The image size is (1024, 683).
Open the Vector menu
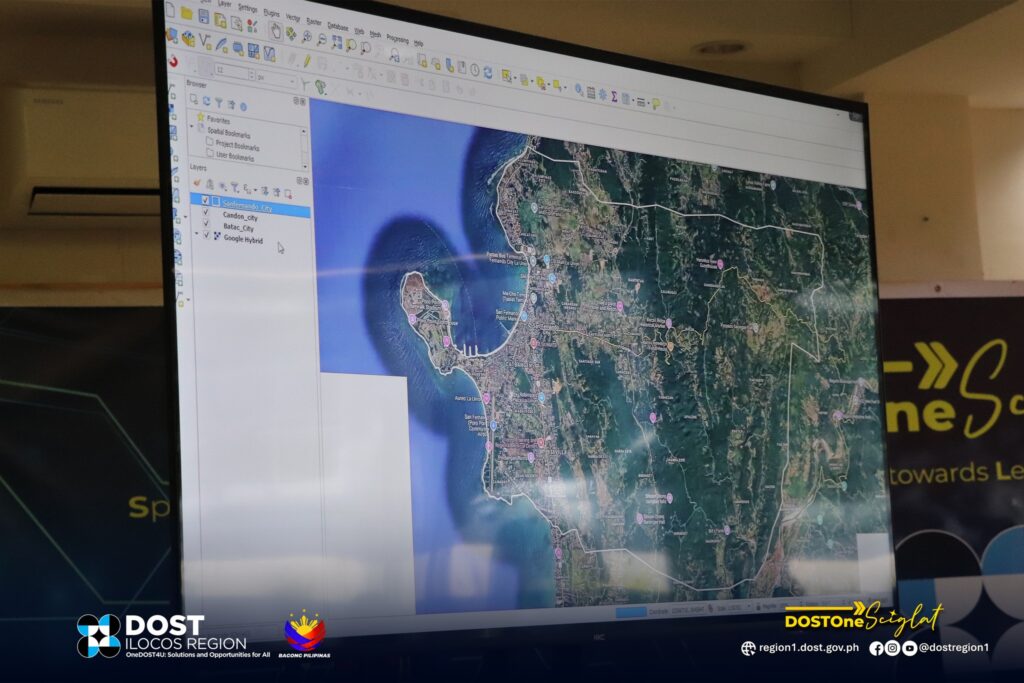[x=292, y=18]
